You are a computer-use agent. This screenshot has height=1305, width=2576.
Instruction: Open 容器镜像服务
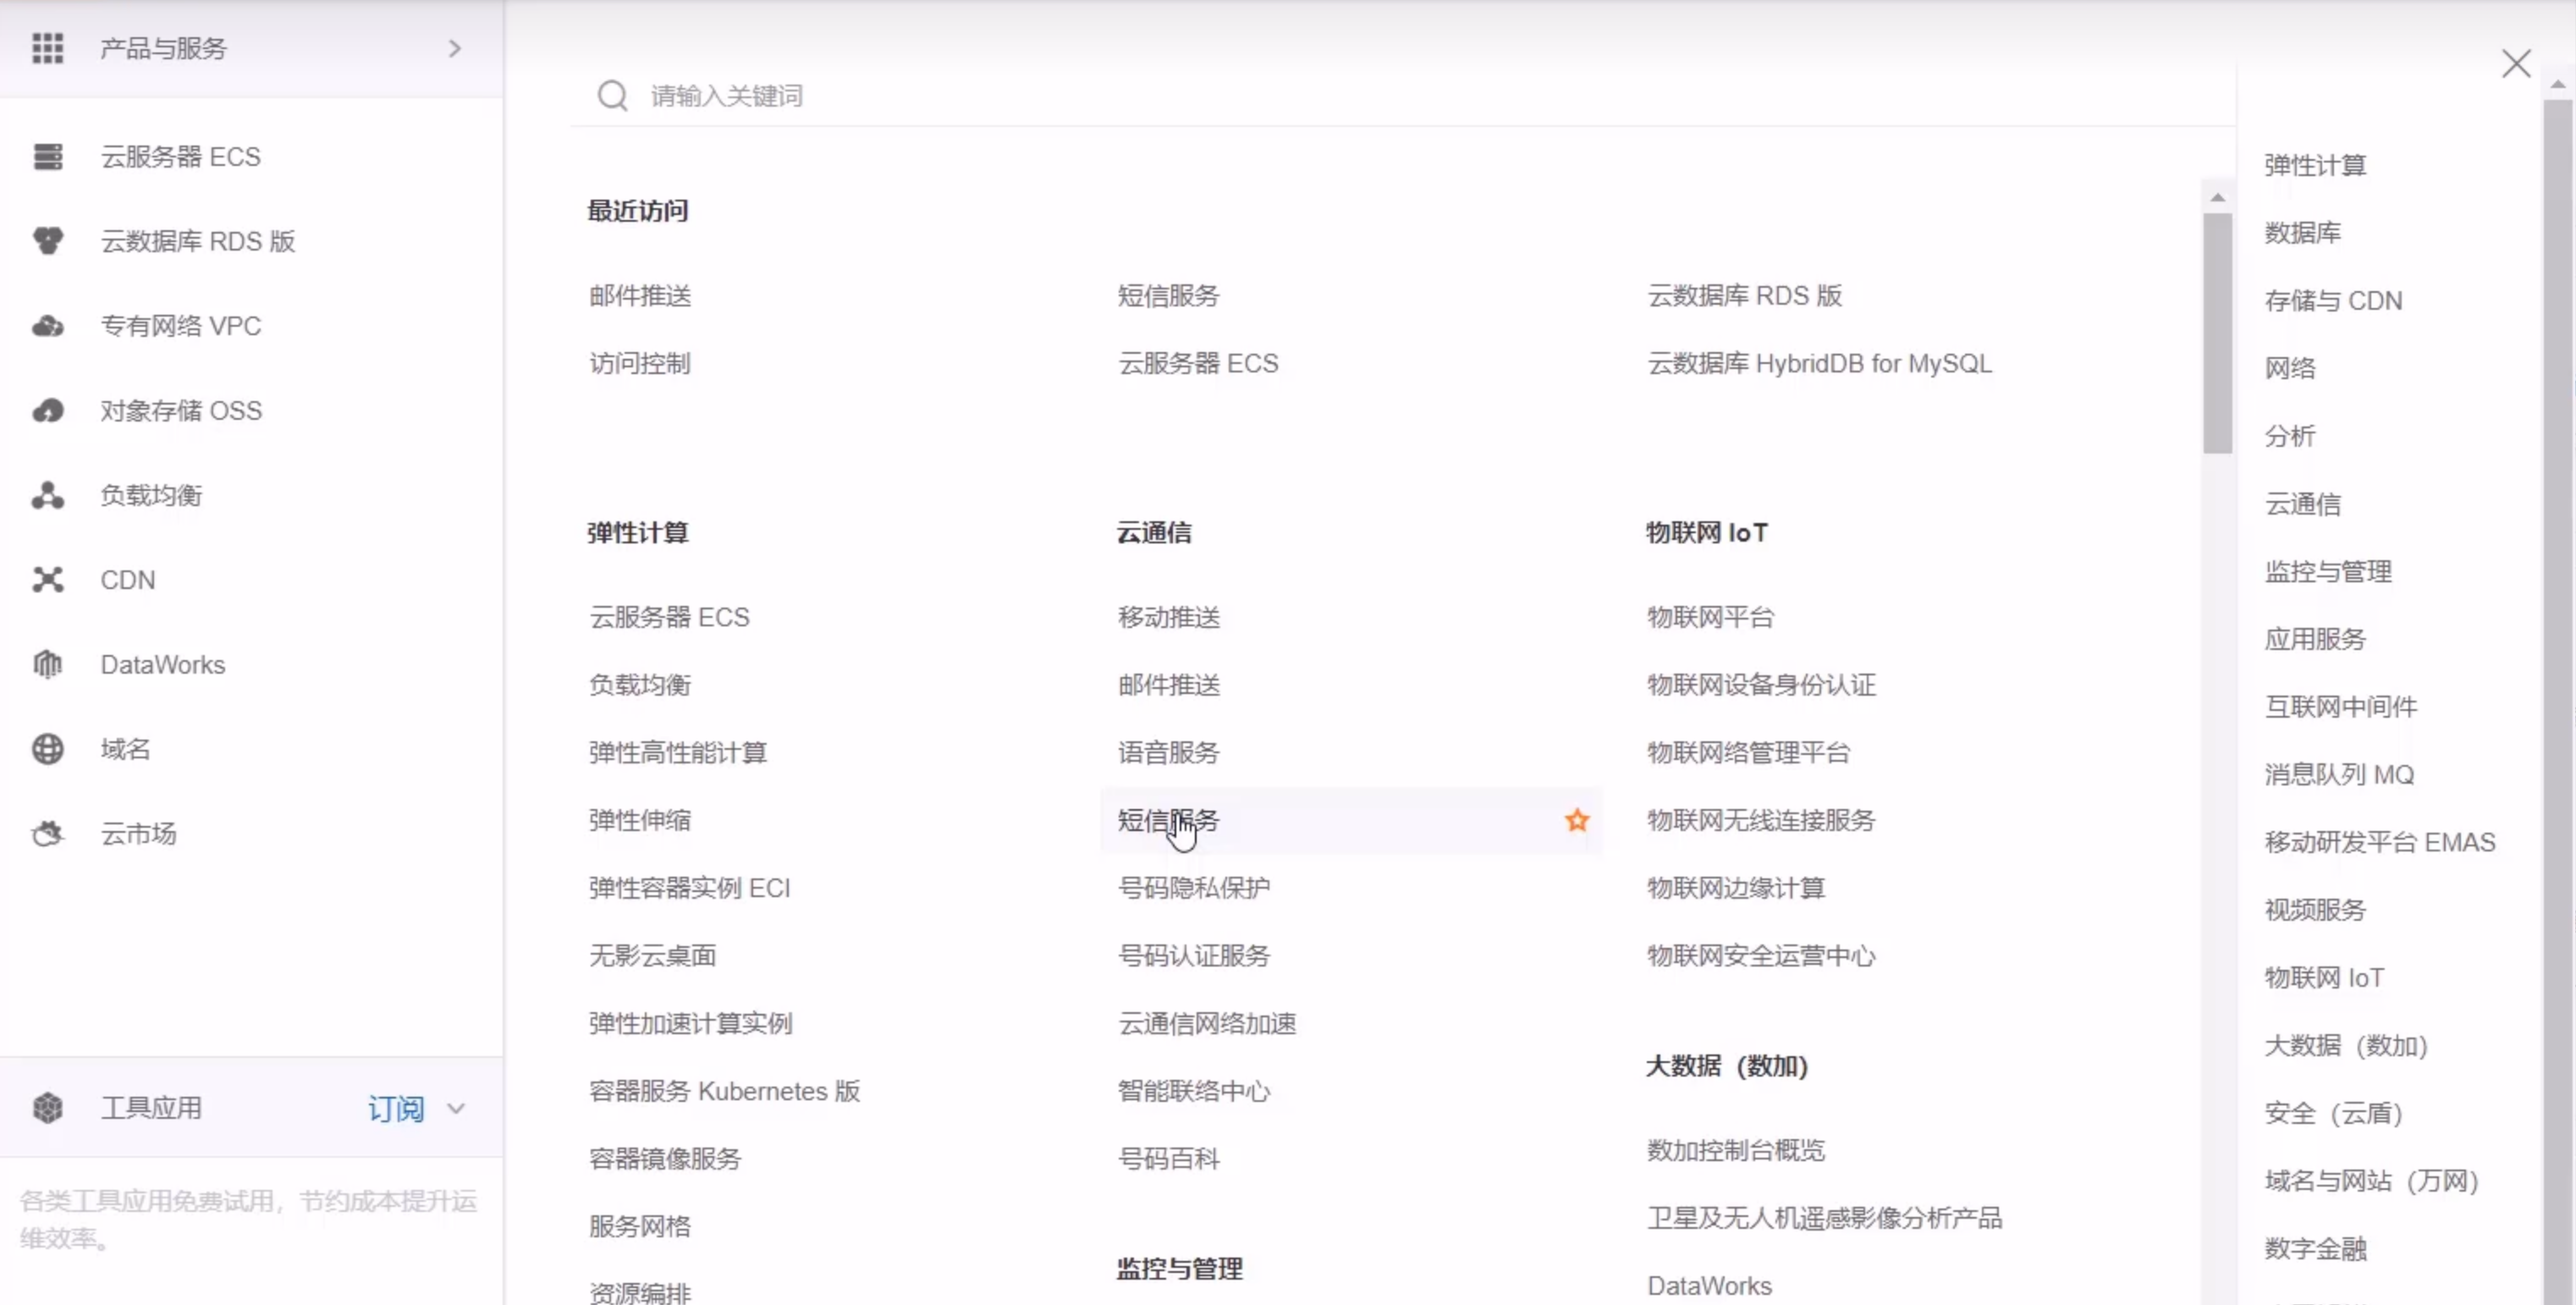pos(665,1158)
